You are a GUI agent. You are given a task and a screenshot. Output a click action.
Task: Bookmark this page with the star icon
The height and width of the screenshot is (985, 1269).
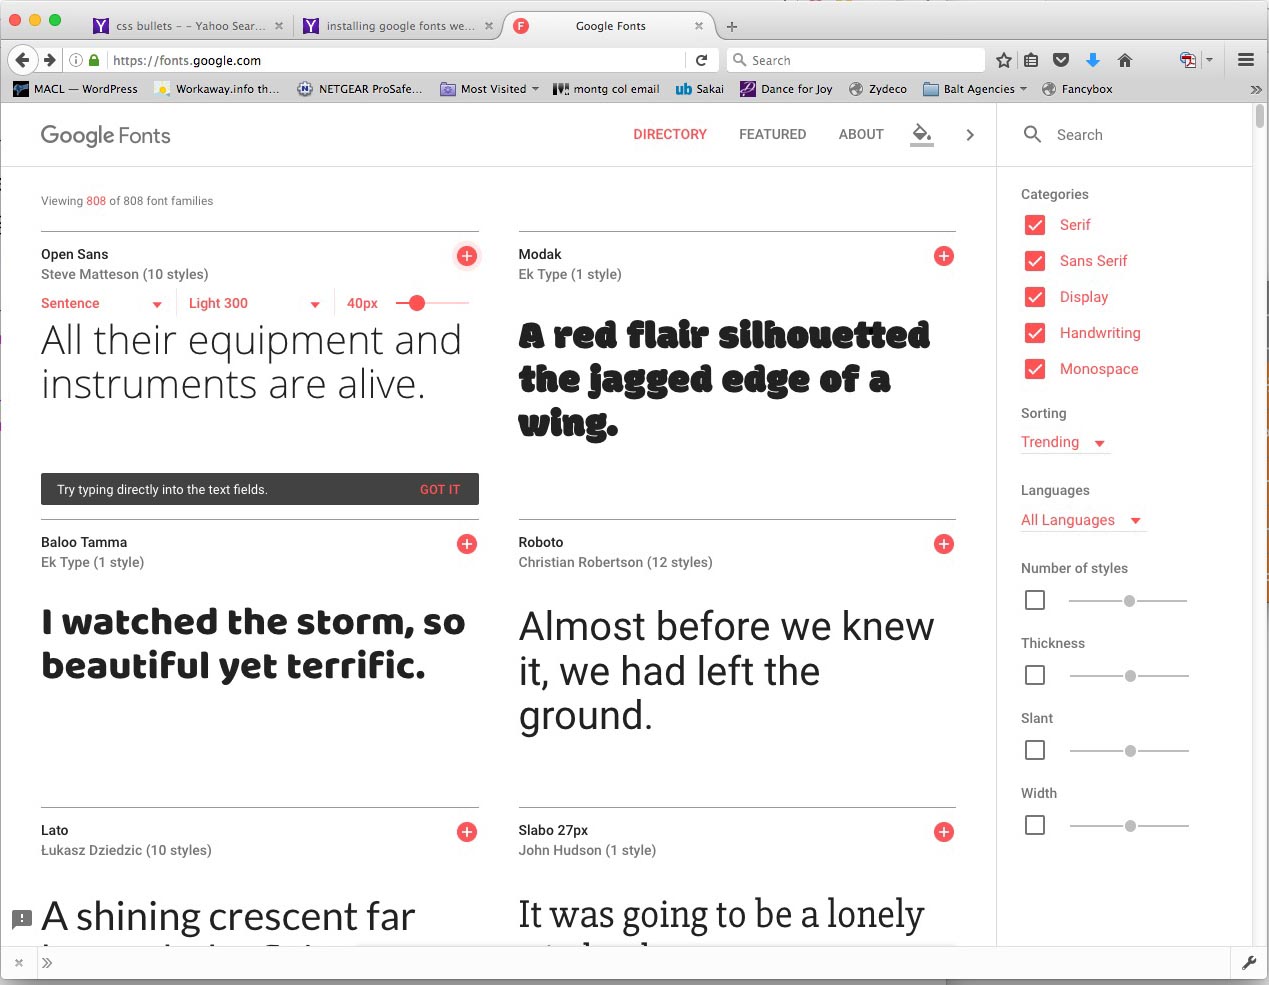coord(1004,60)
